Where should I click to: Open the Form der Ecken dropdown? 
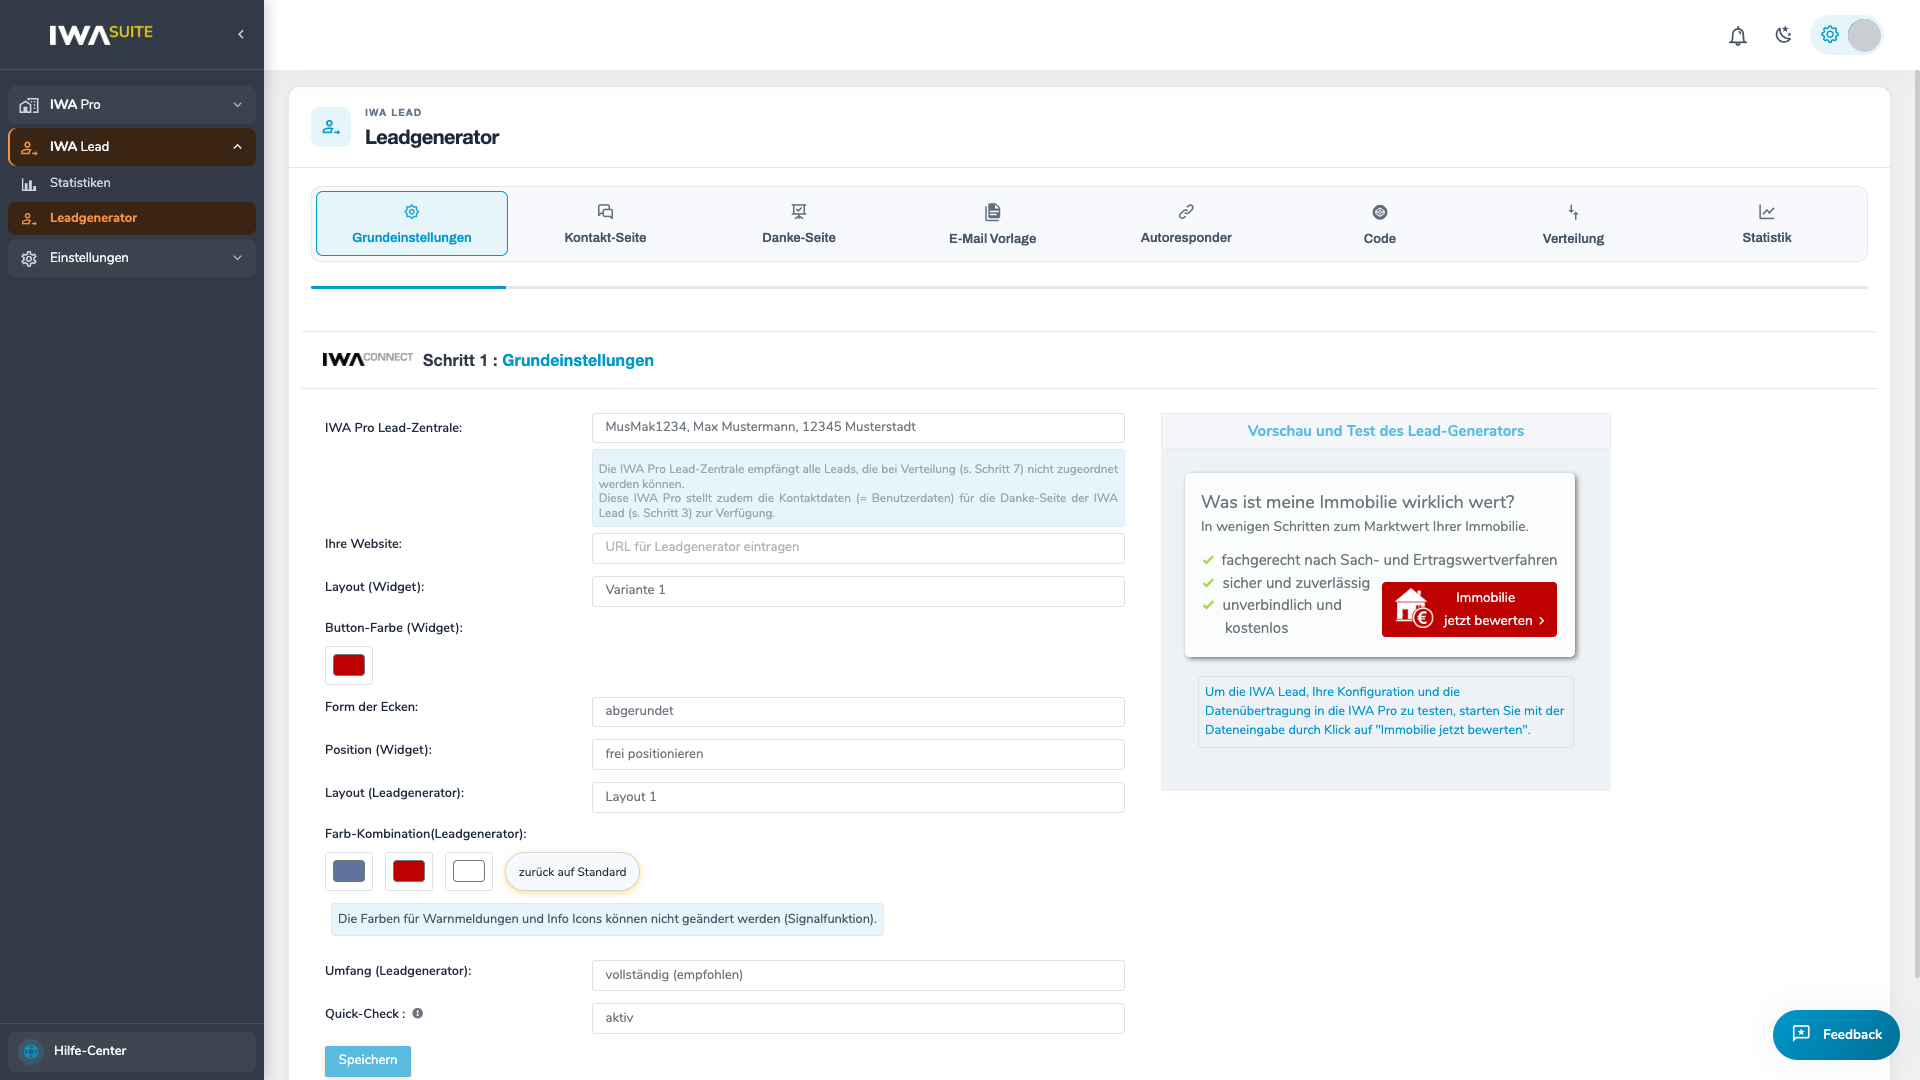coord(858,712)
